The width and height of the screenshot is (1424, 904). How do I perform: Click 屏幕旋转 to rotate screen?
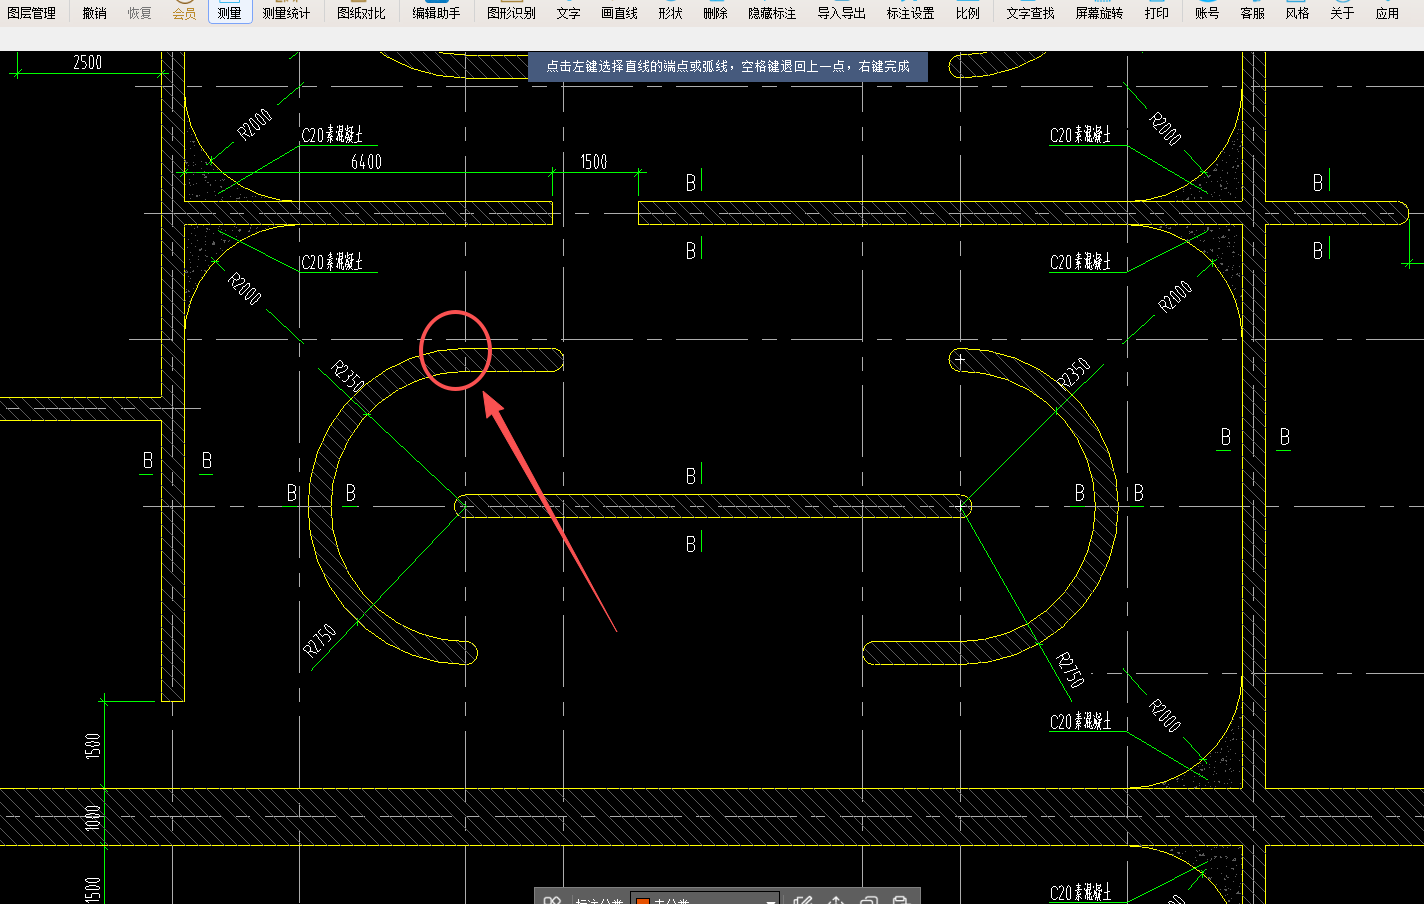[1099, 13]
